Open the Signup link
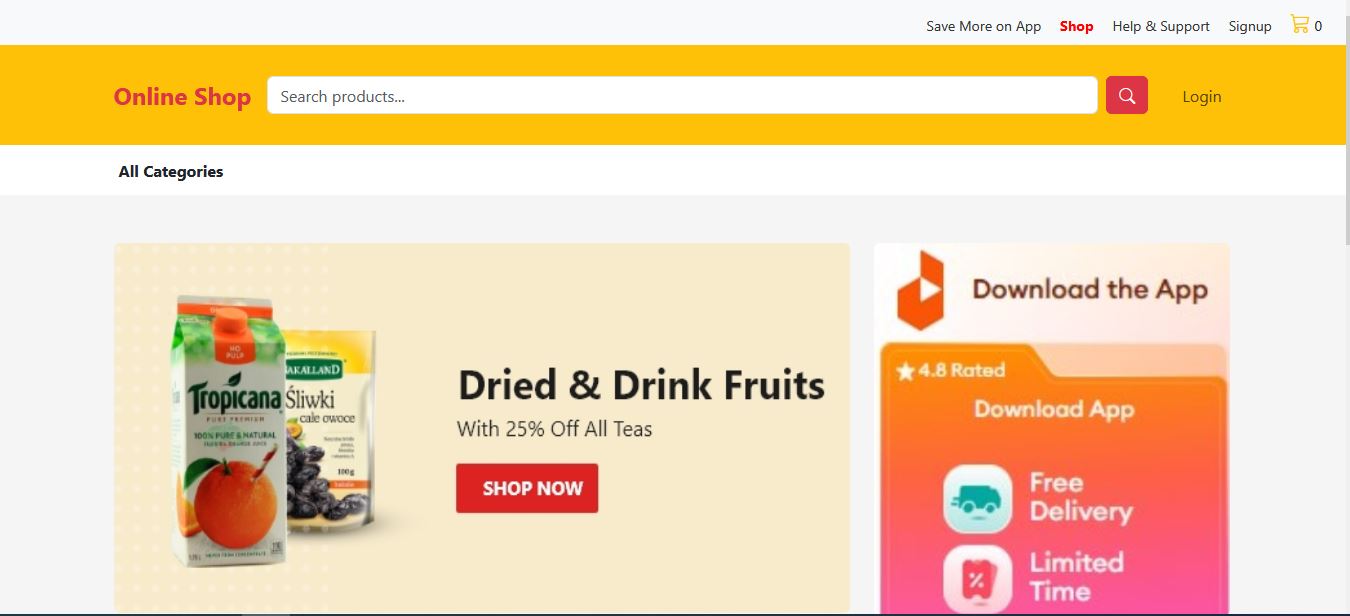The width and height of the screenshot is (1350, 616). (1250, 26)
